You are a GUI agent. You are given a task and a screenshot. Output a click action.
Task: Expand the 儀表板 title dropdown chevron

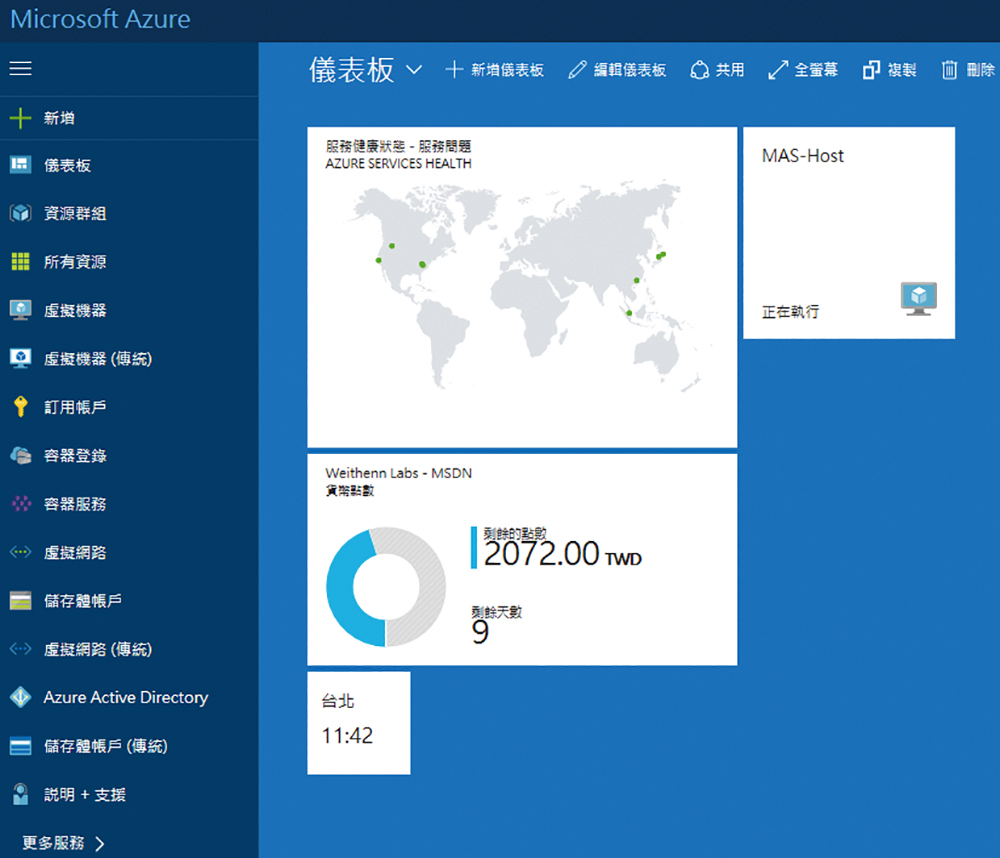point(414,70)
